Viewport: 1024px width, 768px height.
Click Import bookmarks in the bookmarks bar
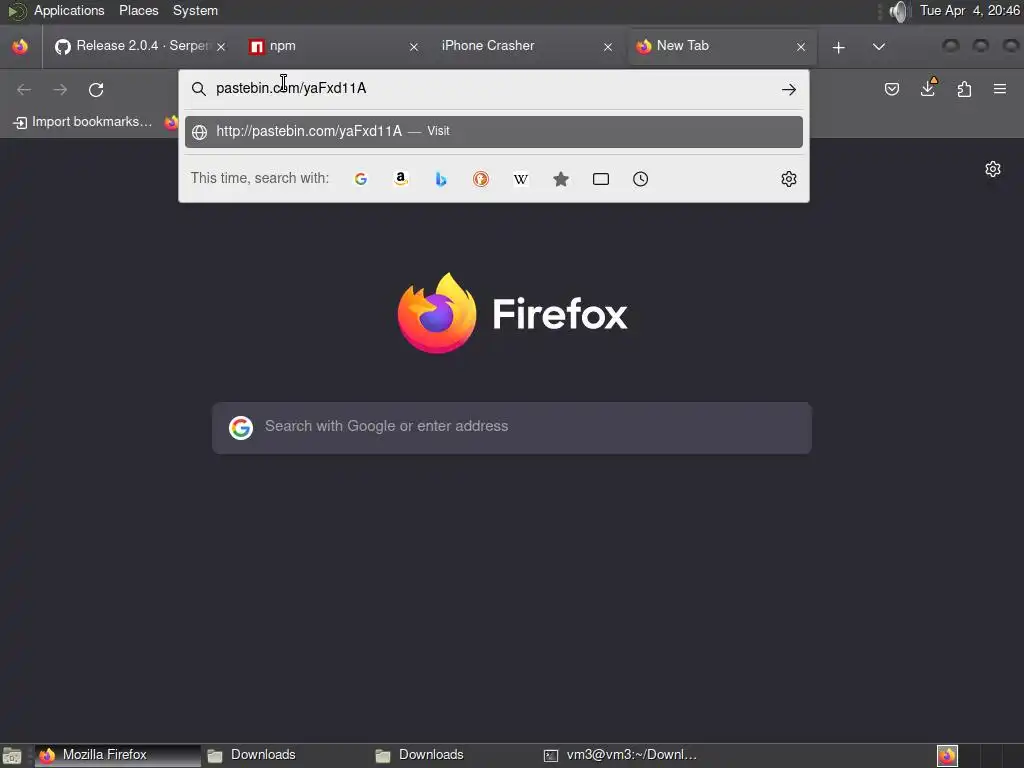point(83,122)
